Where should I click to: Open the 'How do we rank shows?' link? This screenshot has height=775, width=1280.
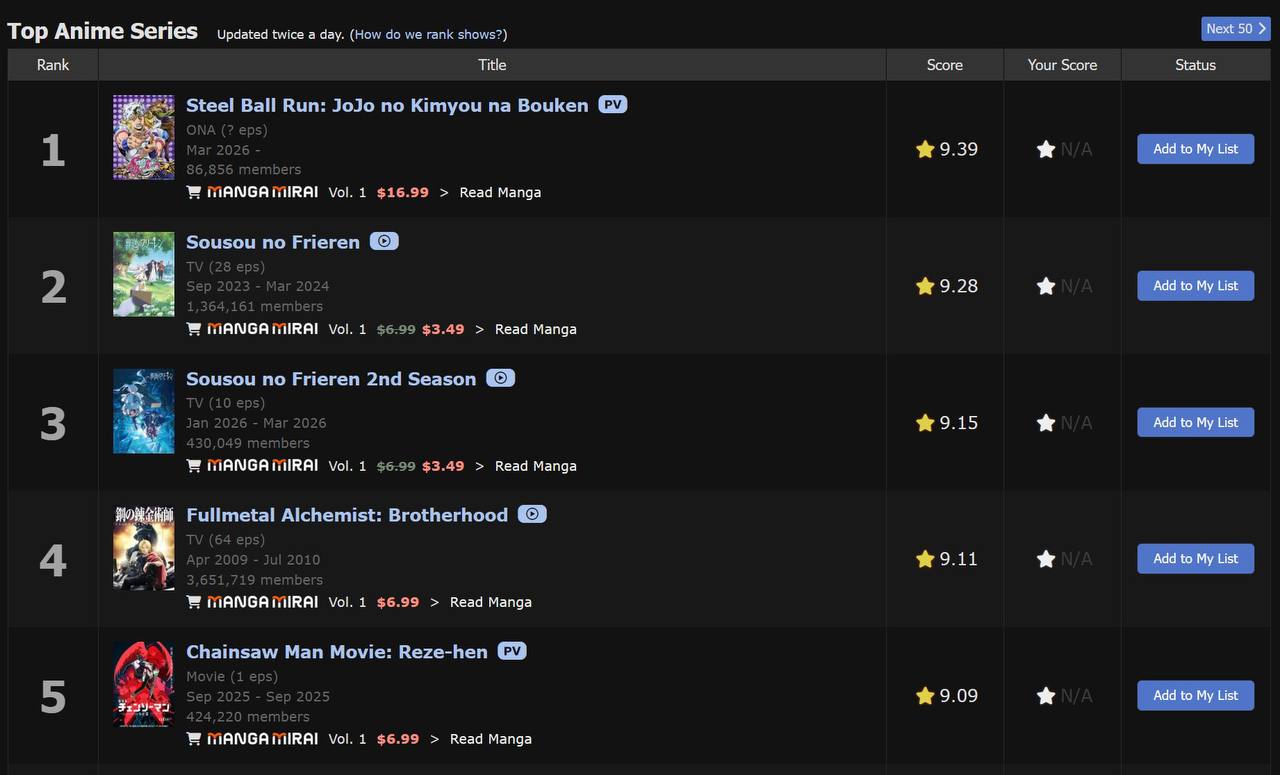428,34
